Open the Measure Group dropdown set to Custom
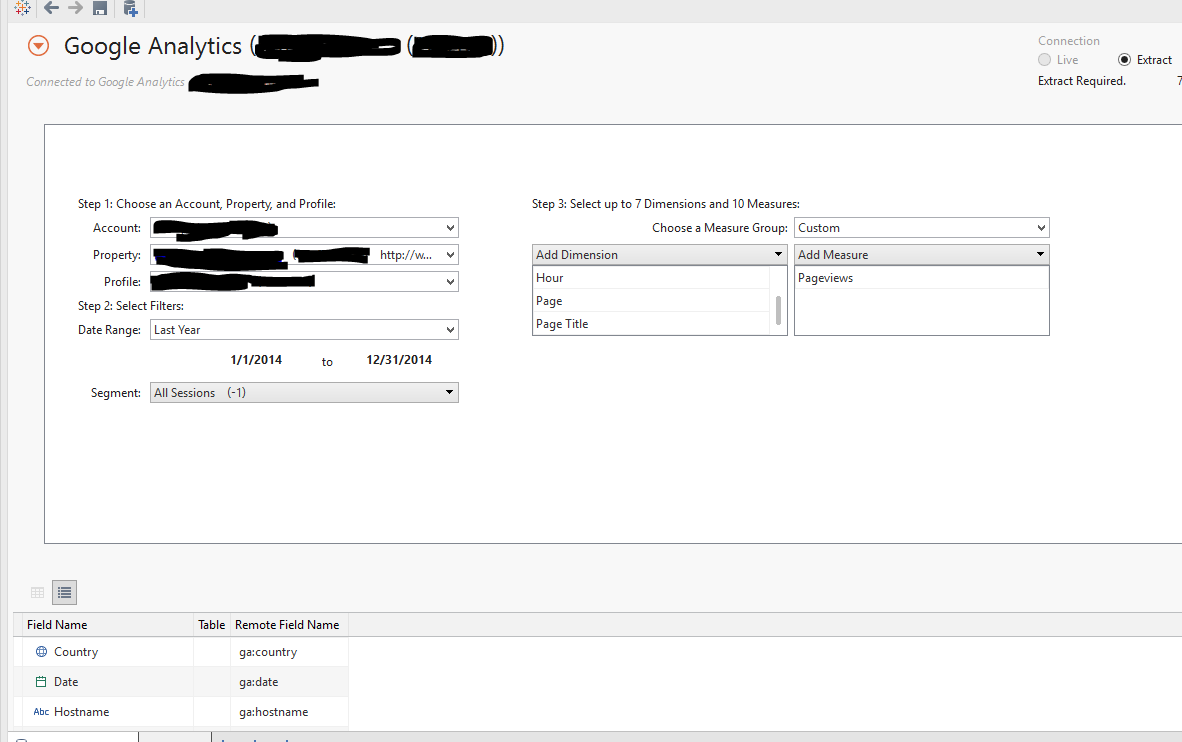The height and width of the screenshot is (742, 1182). pos(921,228)
